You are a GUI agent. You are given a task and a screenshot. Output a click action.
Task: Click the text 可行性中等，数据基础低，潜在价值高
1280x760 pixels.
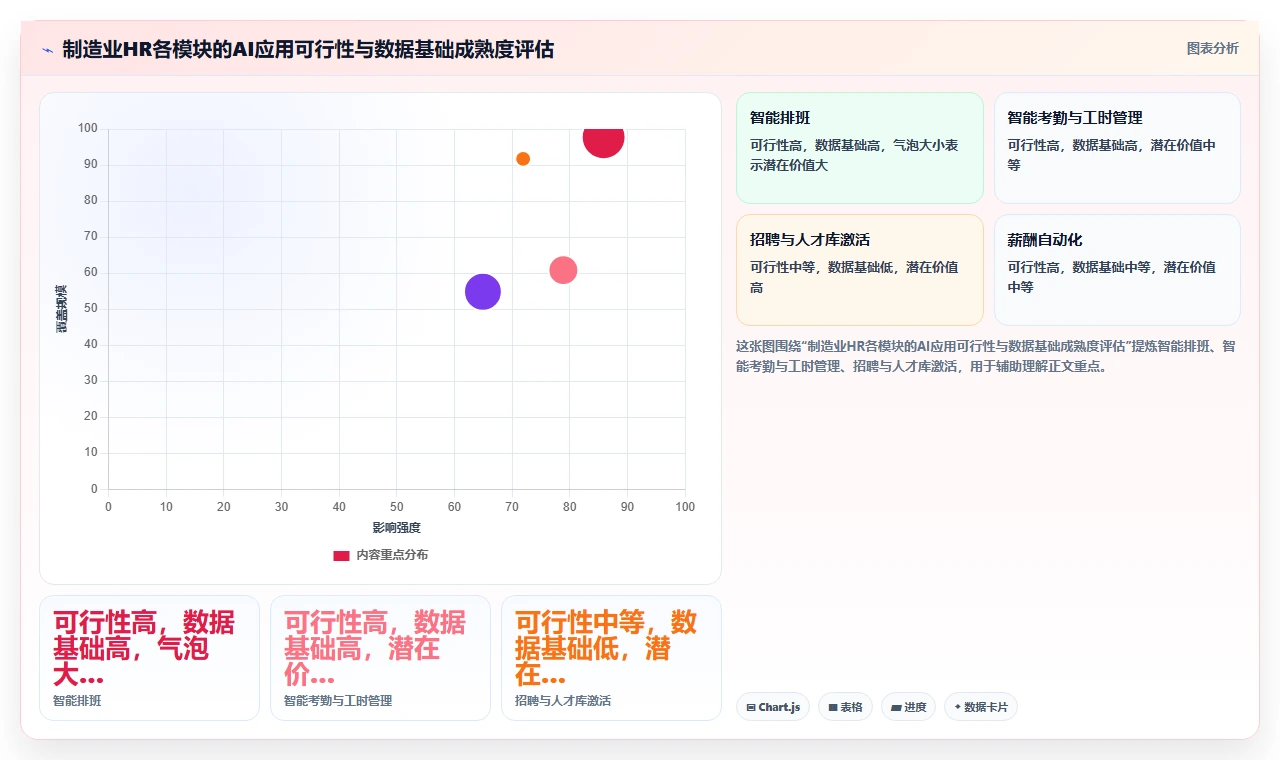pyautogui.click(x=854, y=277)
